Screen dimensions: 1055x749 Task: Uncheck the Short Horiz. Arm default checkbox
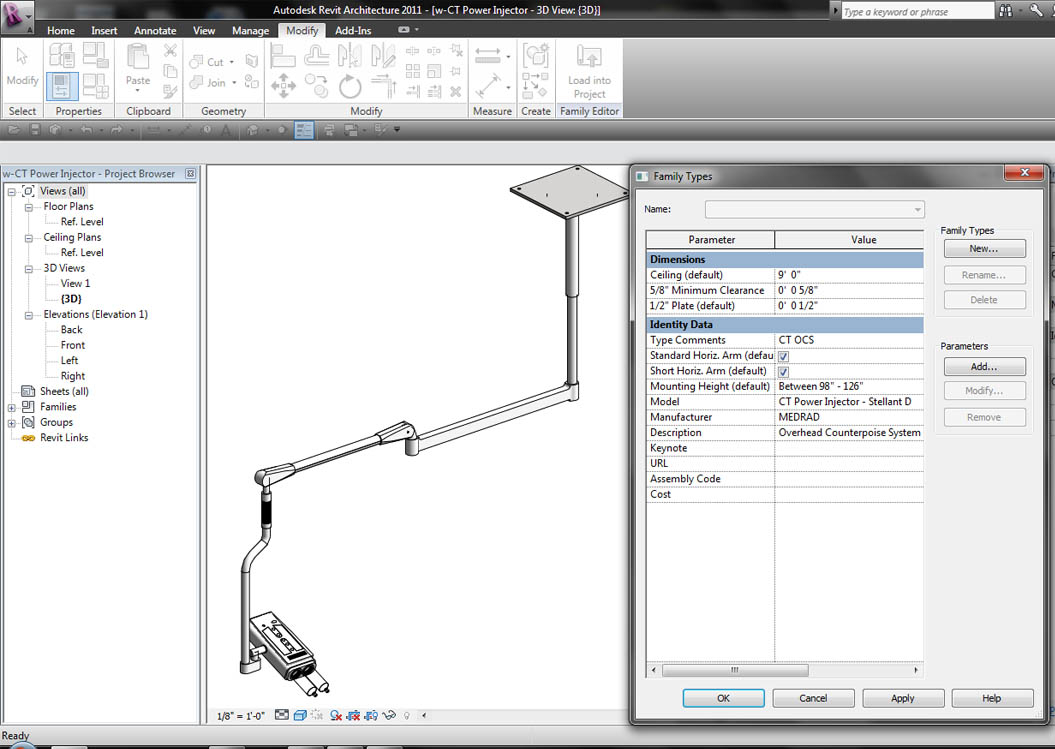pos(783,371)
